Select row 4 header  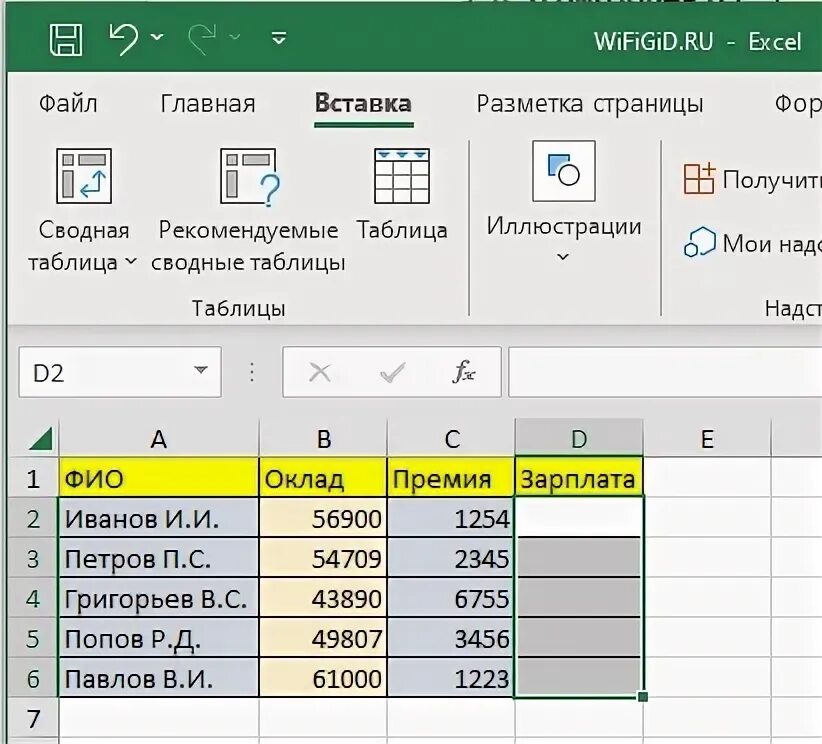coord(33,598)
